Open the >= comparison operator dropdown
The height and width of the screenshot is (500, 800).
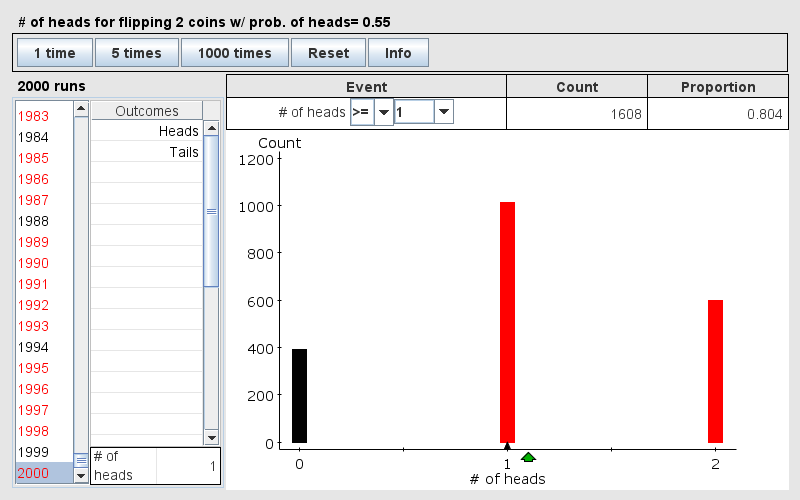(x=383, y=113)
